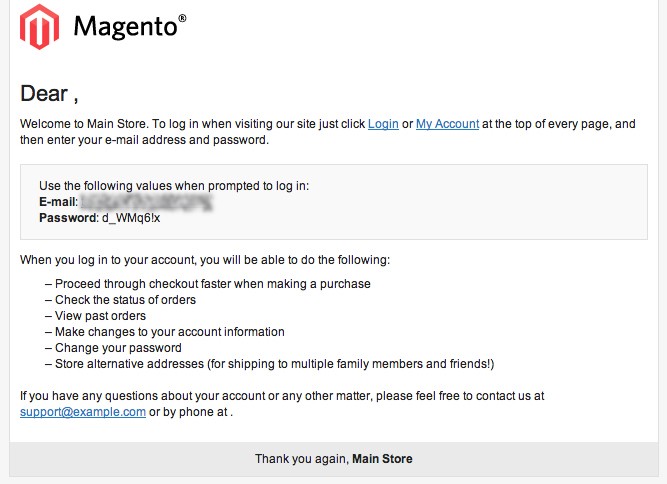Click the Password label in credentials box
The image size is (667, 484).
coord(69,218)
